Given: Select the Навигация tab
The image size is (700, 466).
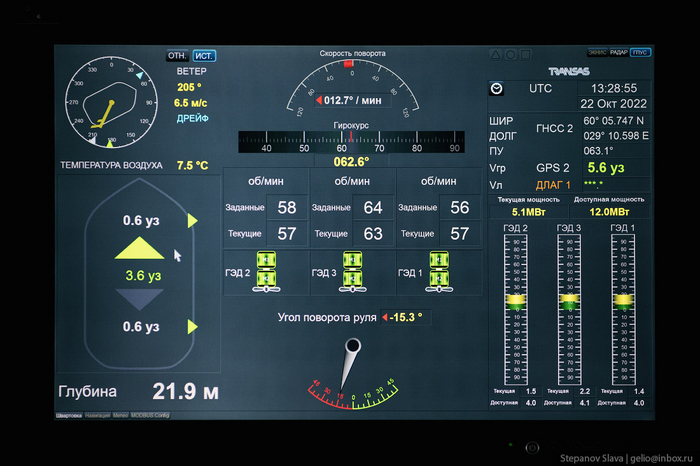Looking at the screenshot, I should [x=98, y=414].
